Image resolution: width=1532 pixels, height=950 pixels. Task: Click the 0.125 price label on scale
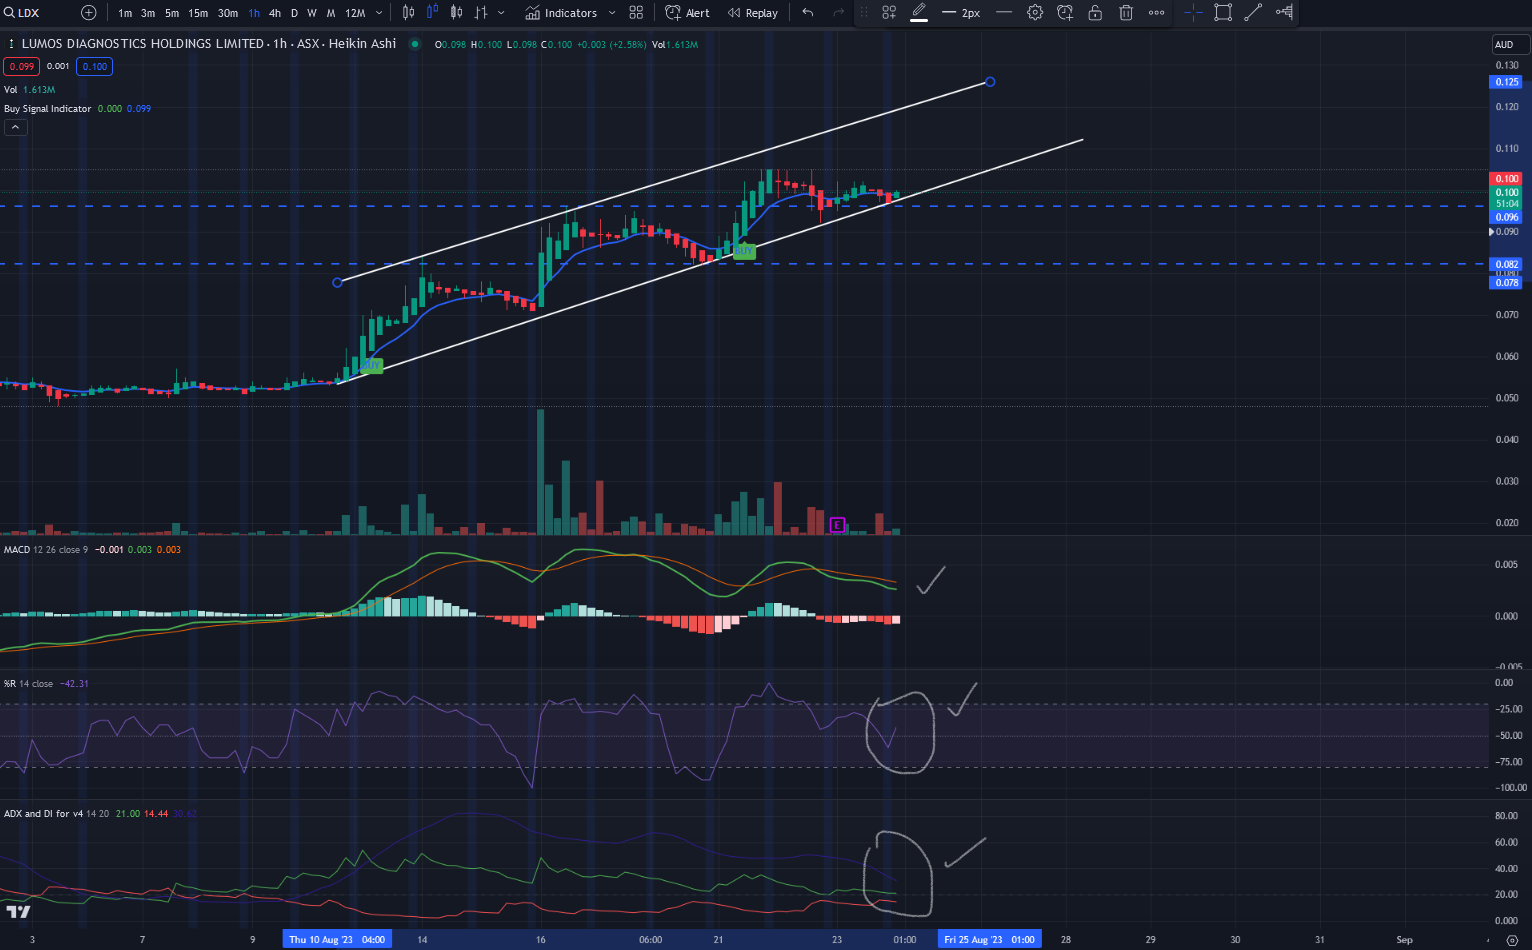coord(1506,82)
